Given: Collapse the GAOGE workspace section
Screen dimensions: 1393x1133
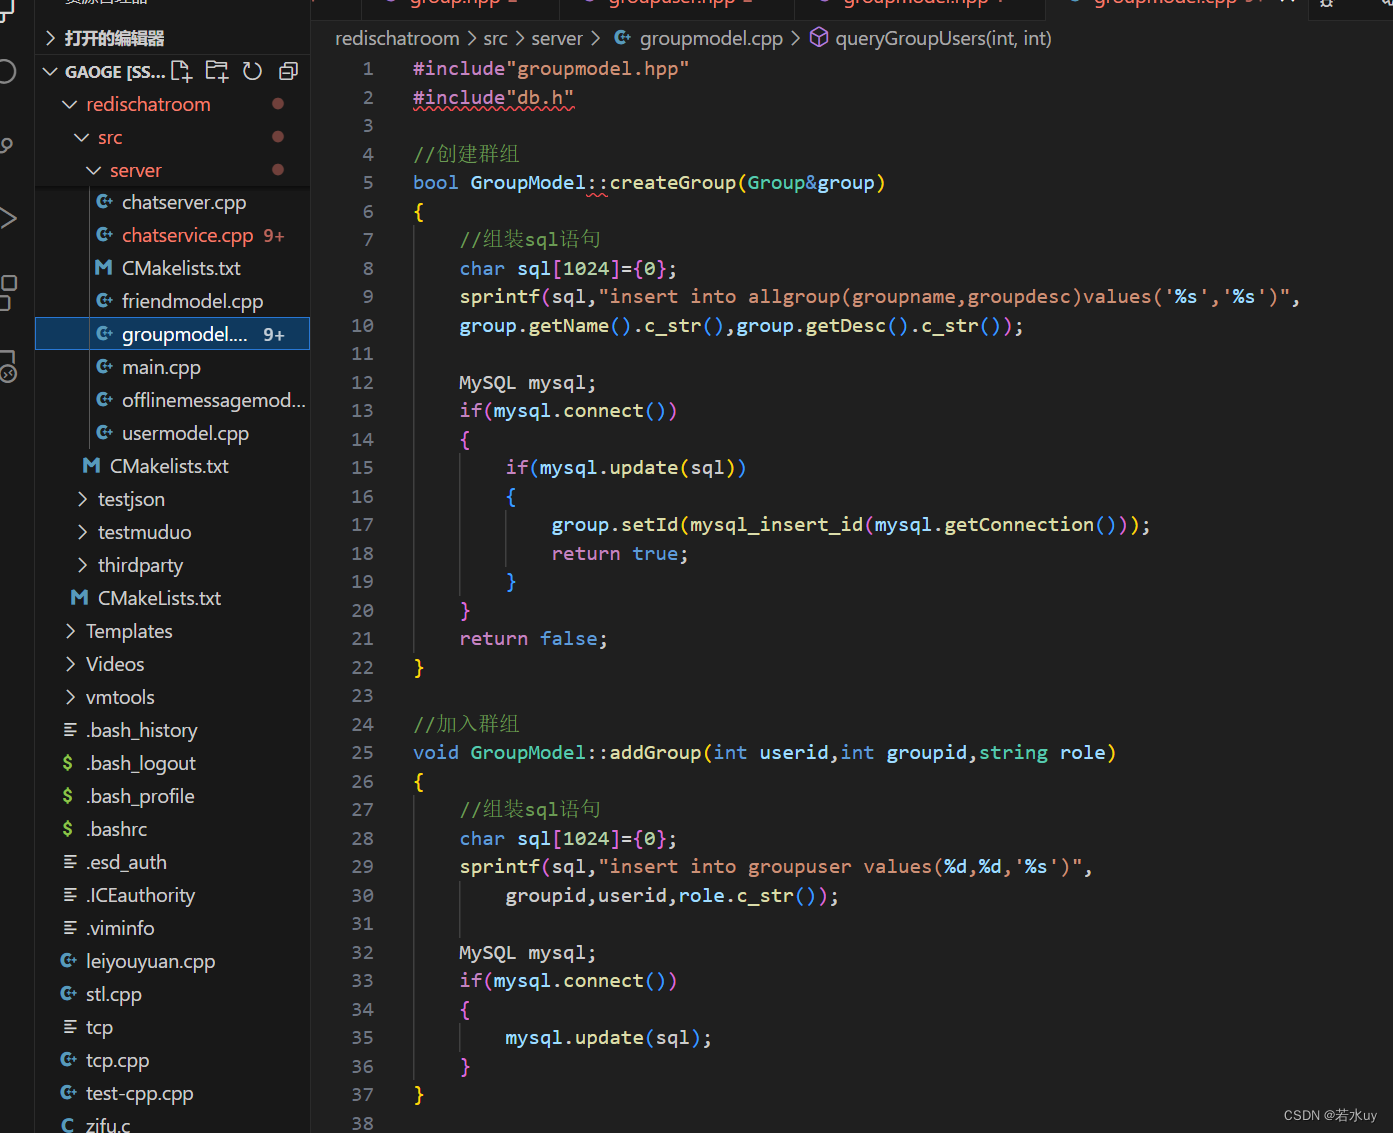Looking at the screenshot, I should pos(50,71).
